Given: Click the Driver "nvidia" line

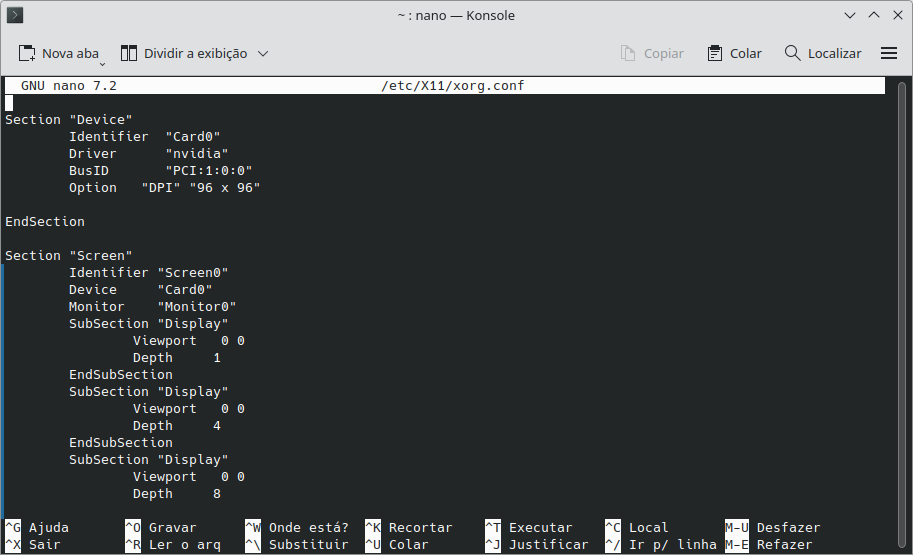Looking at the screenshot, I should point(148,153).
